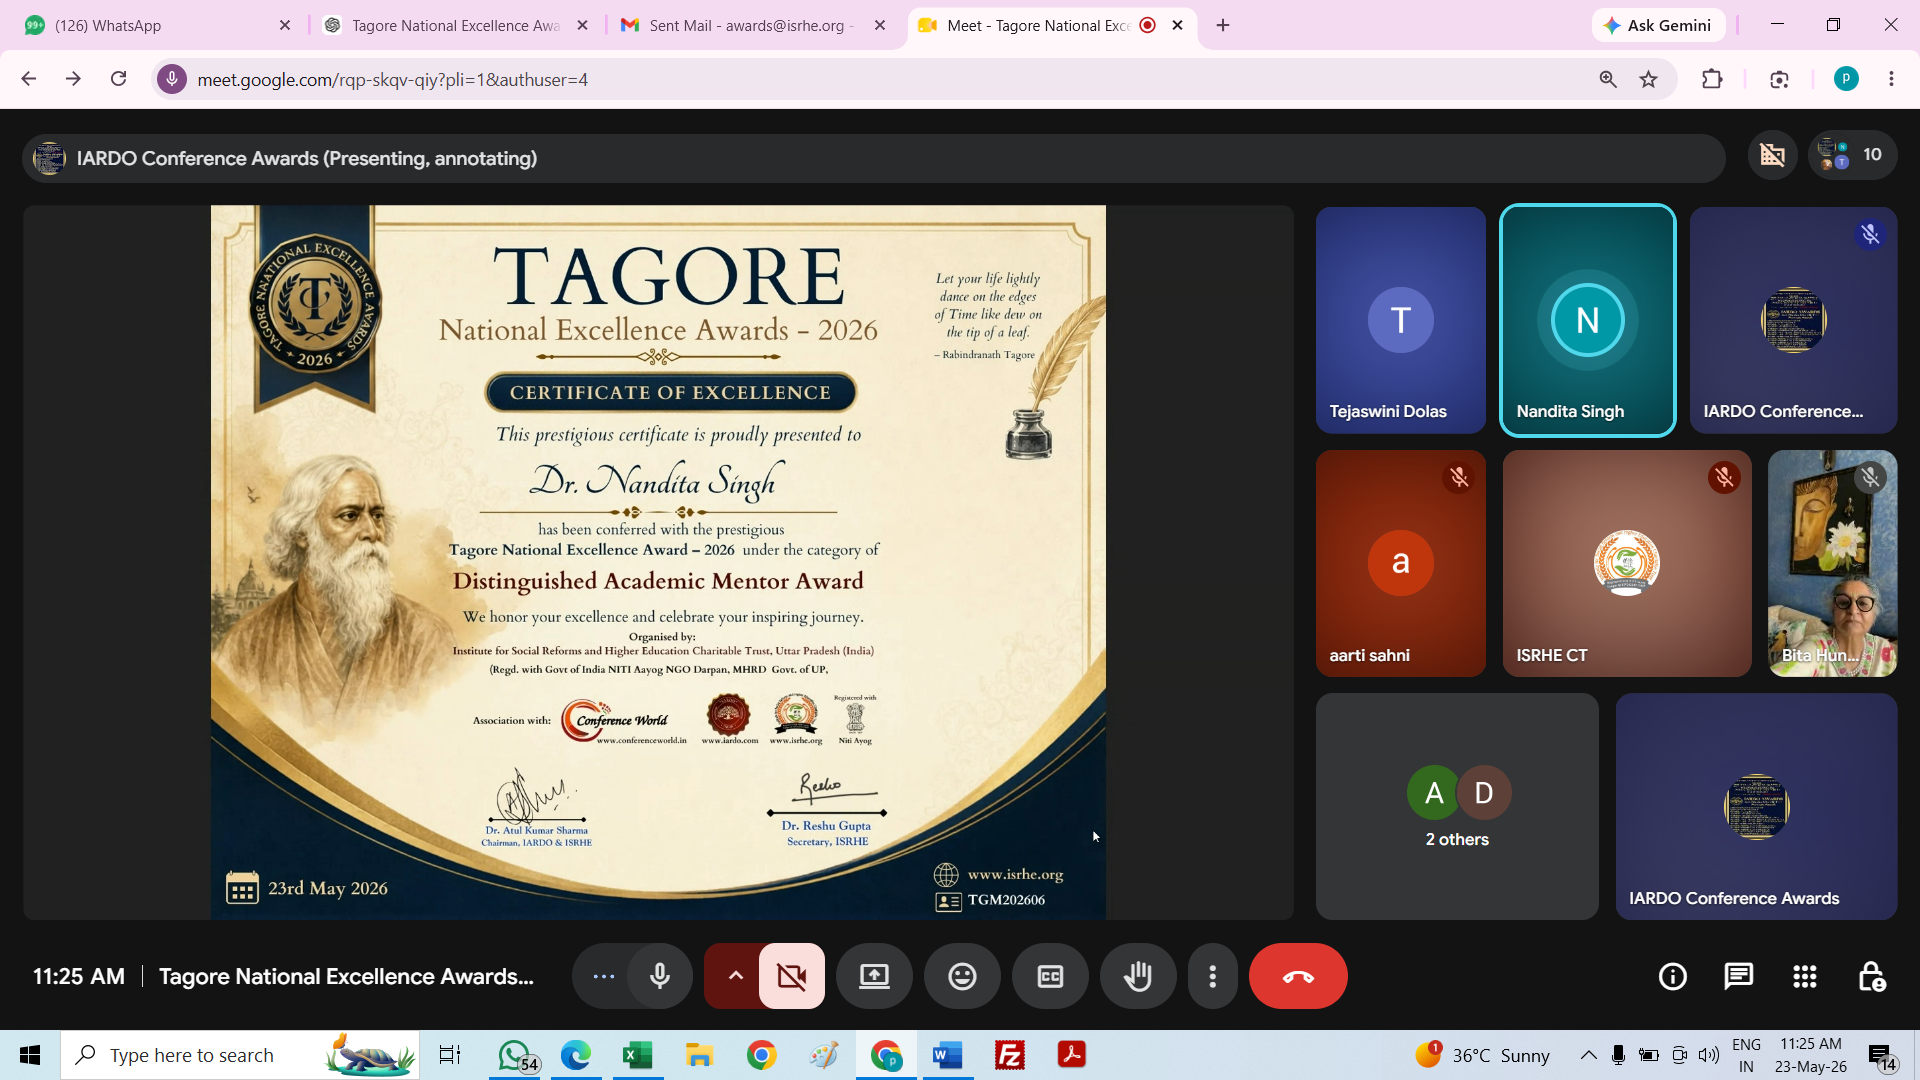Open more options vertical dots menu

(x=1213, y=976)
